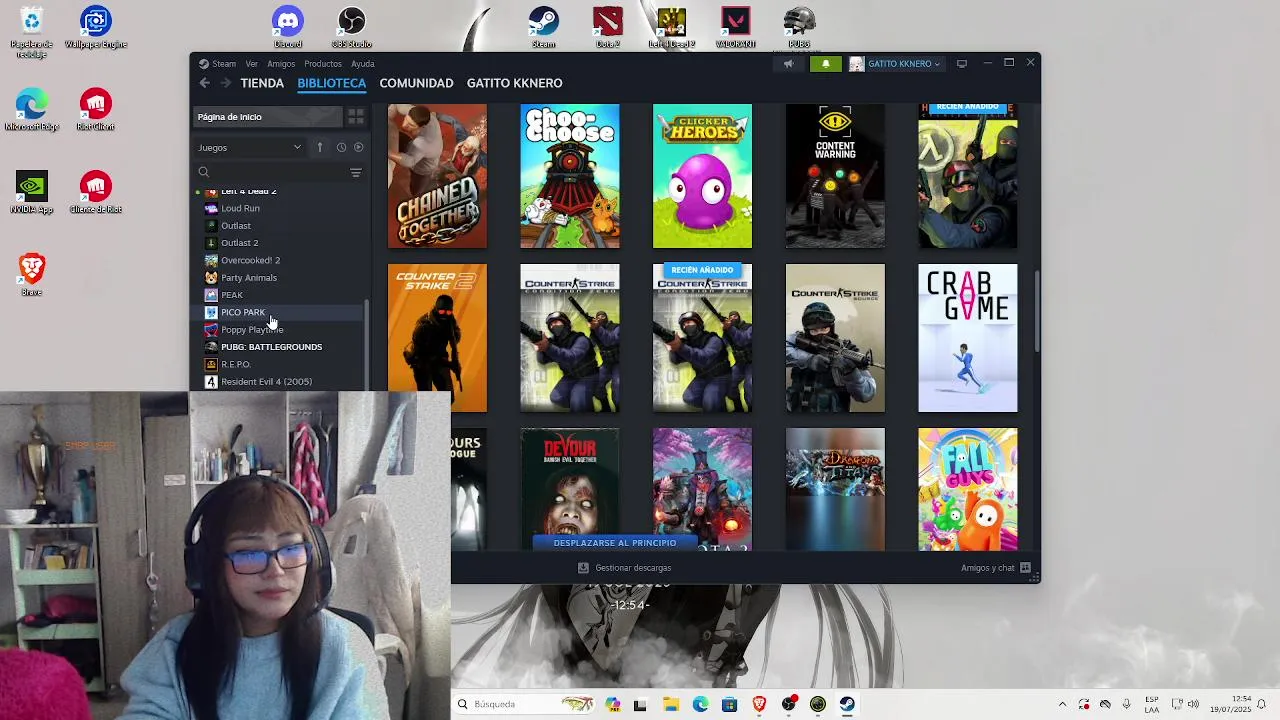Show ready-to-play games icon
The image size is (1280, 720).
tap(359, 147)
